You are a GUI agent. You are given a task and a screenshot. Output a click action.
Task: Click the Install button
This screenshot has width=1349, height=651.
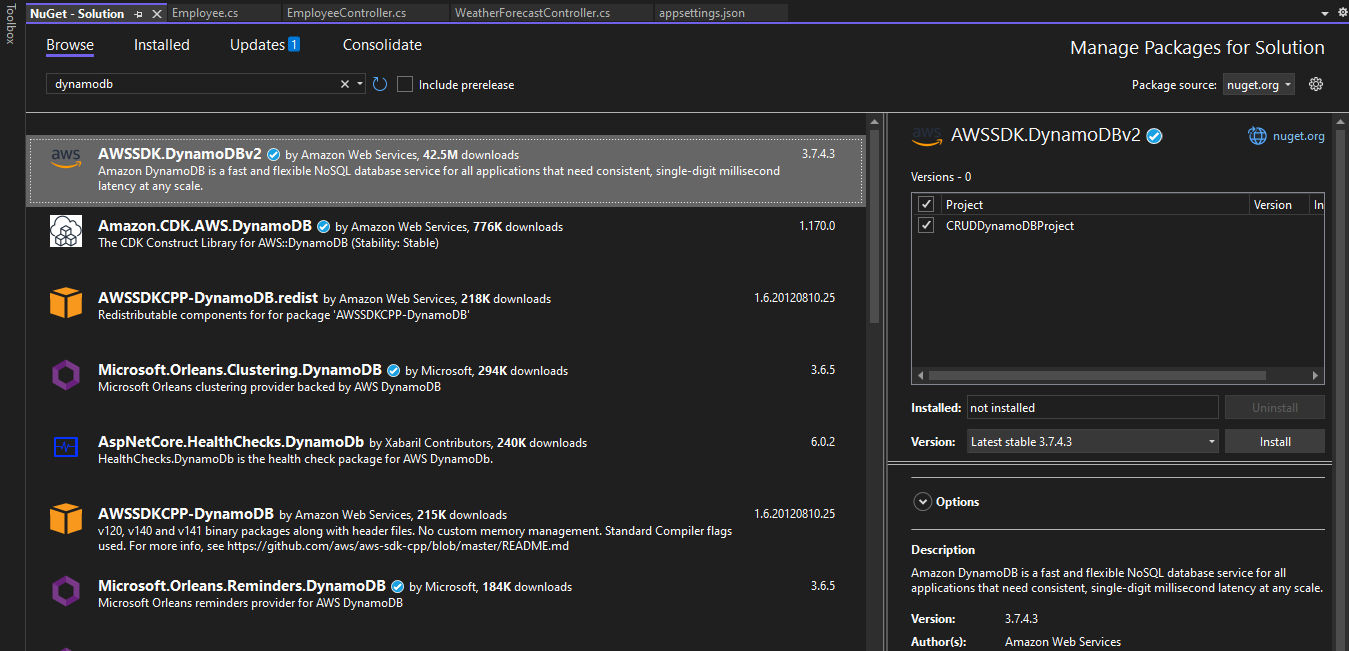point(1275,441)
